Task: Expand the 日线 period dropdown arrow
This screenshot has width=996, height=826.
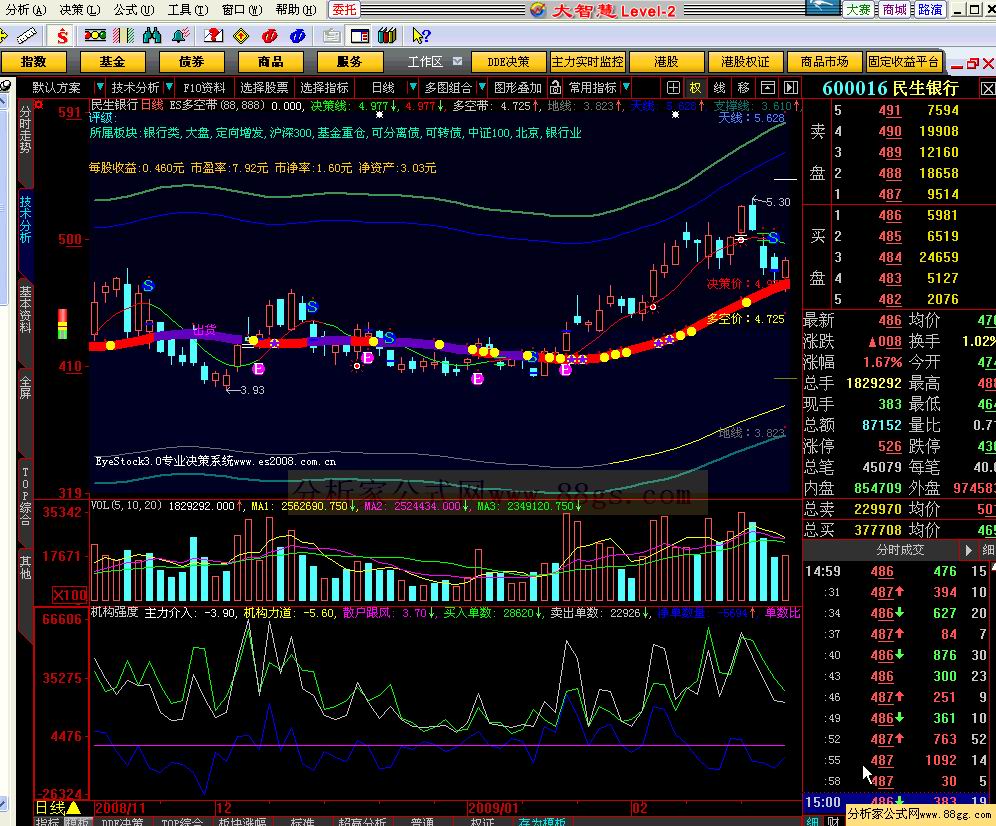Action: tap(413, 87)
